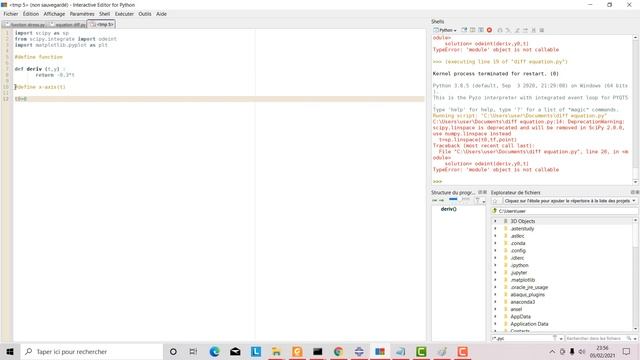This screenshot has width=640, height=360.
Task: Open Google Chrome from taskbar
Action: point(338,351)
